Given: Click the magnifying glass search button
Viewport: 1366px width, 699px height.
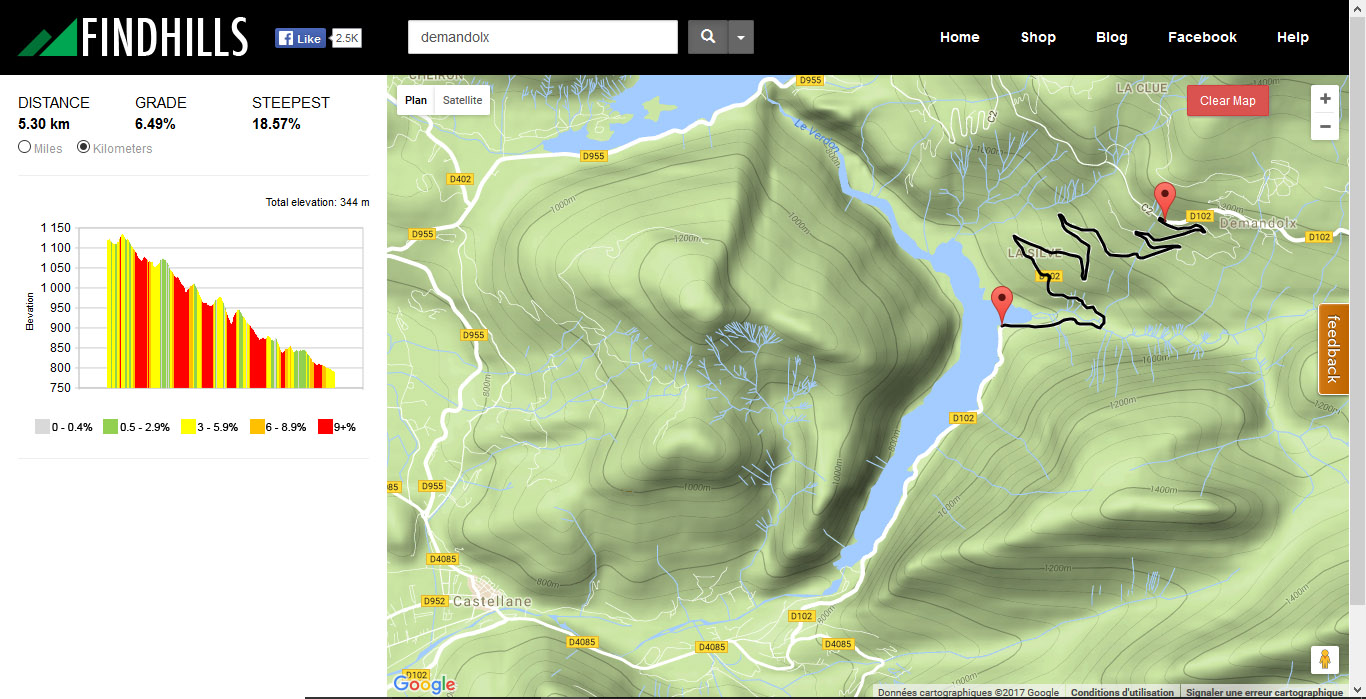Looking at the screenshot, I should click(x=708, y=37).
